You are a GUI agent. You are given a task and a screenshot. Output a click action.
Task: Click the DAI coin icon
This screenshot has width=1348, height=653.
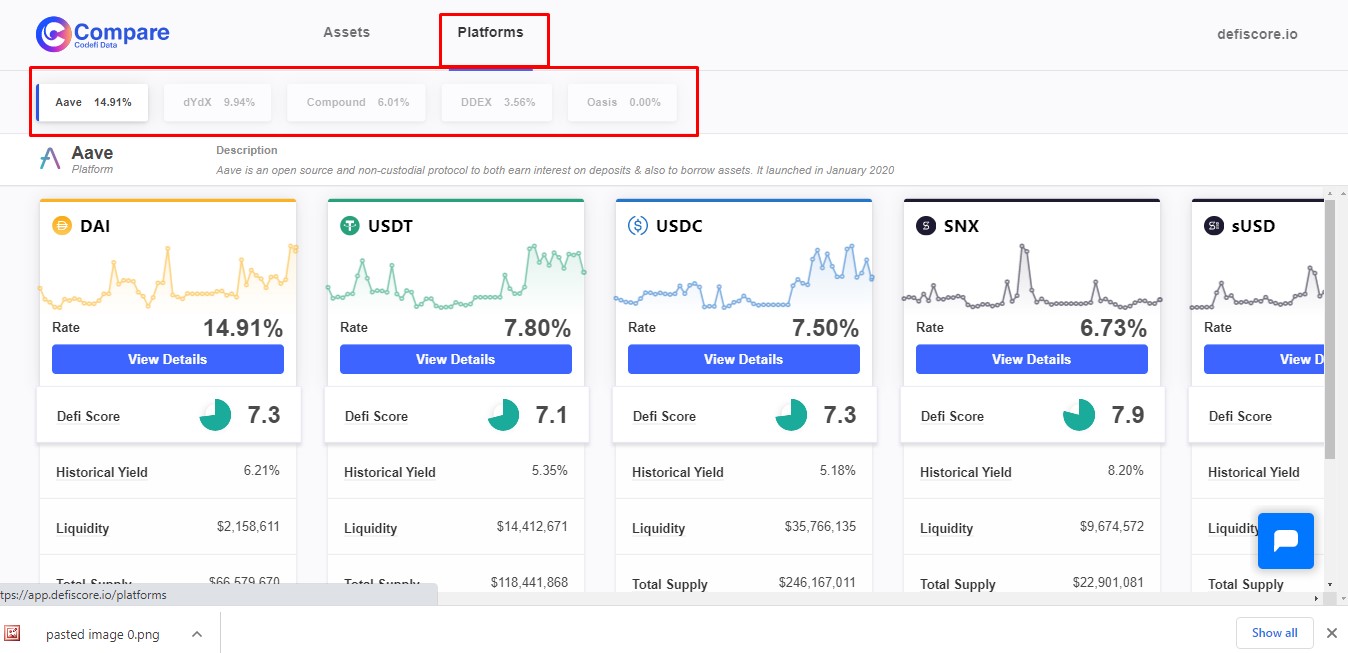pyautogui.click(x=62, y=226)
